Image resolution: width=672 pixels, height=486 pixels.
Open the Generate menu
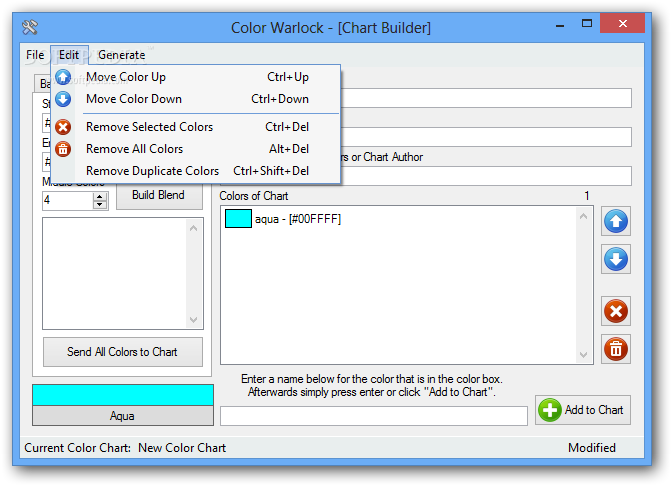pos(122,55)
